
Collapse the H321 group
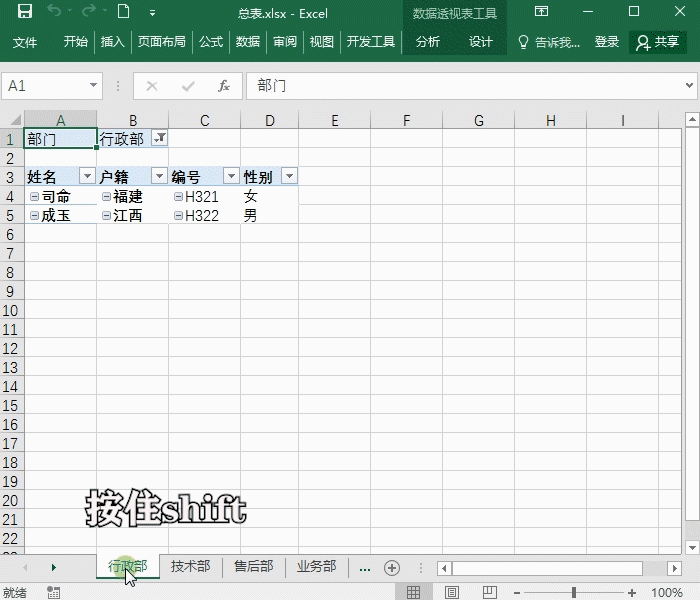coord(178,196)
